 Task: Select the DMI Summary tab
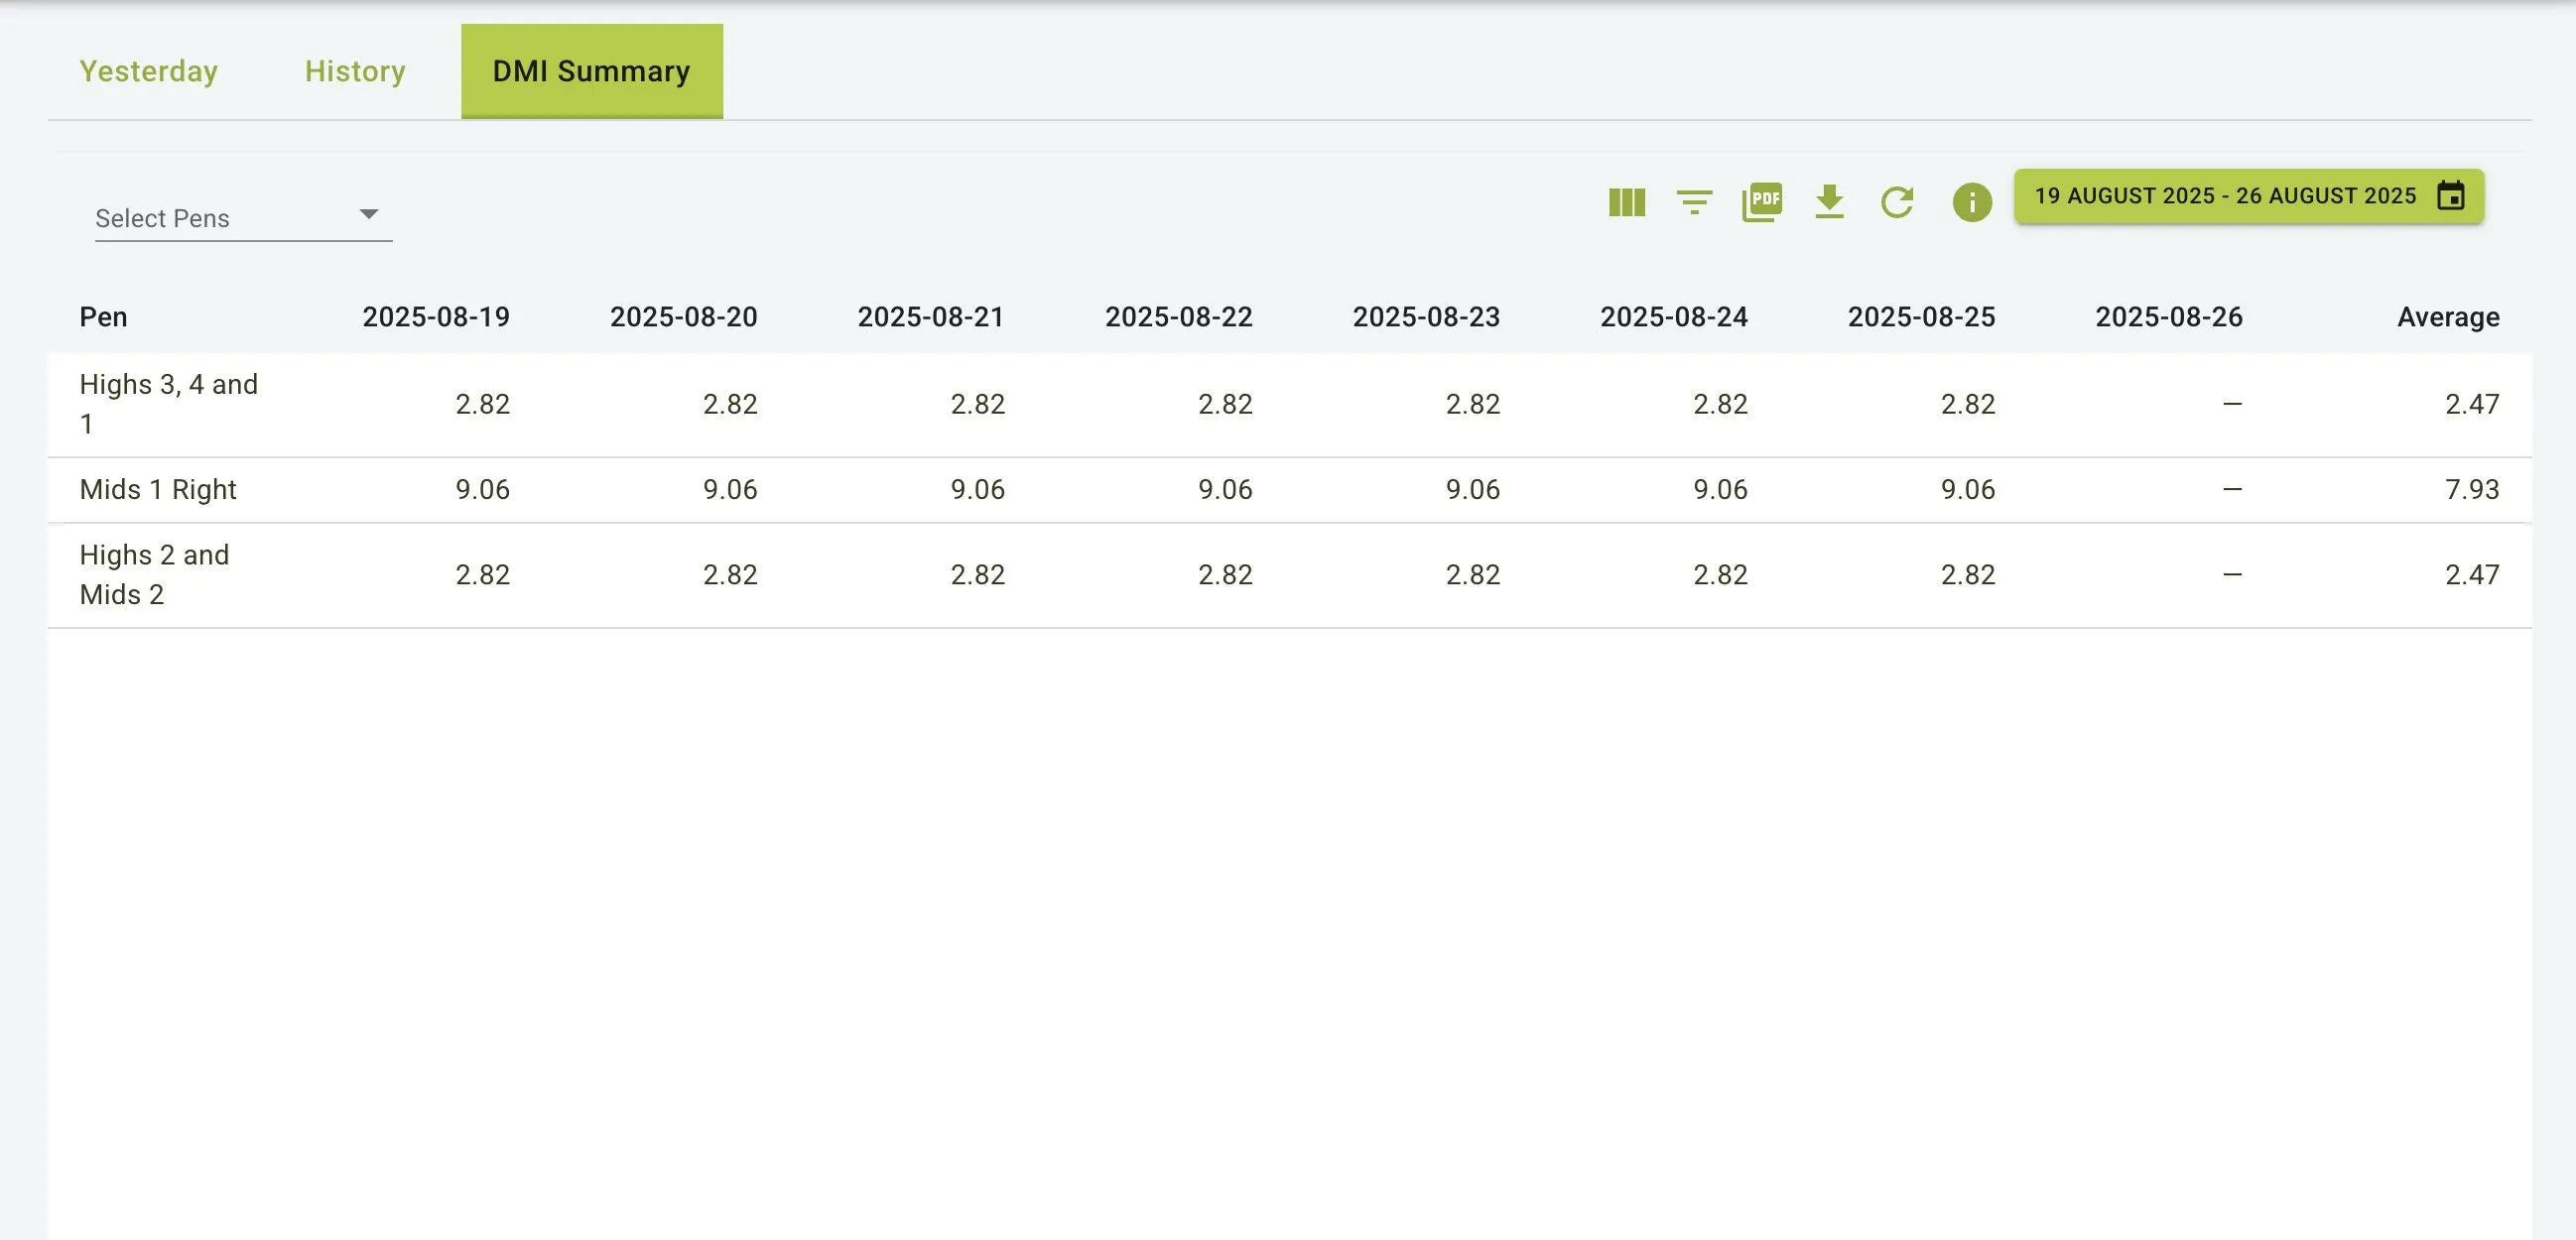(x=591, y=71)
